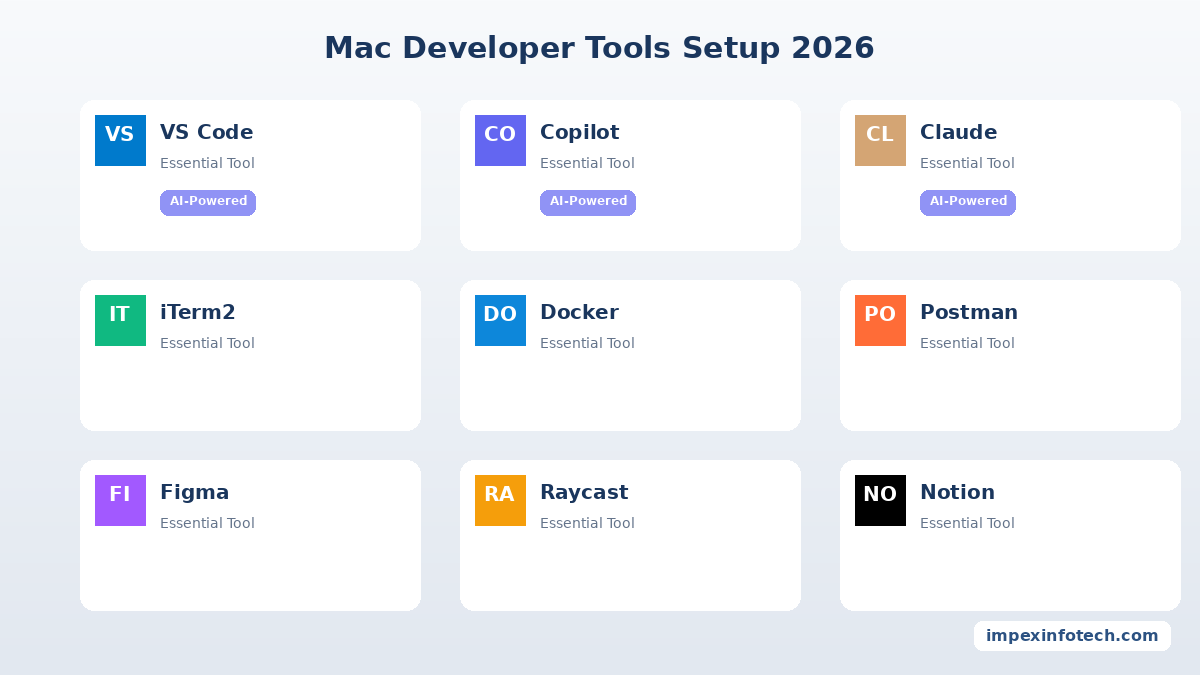Screen dimensions: 1200x675
Task: Open the purple FI Figma icon
Action: pos(120,500)
